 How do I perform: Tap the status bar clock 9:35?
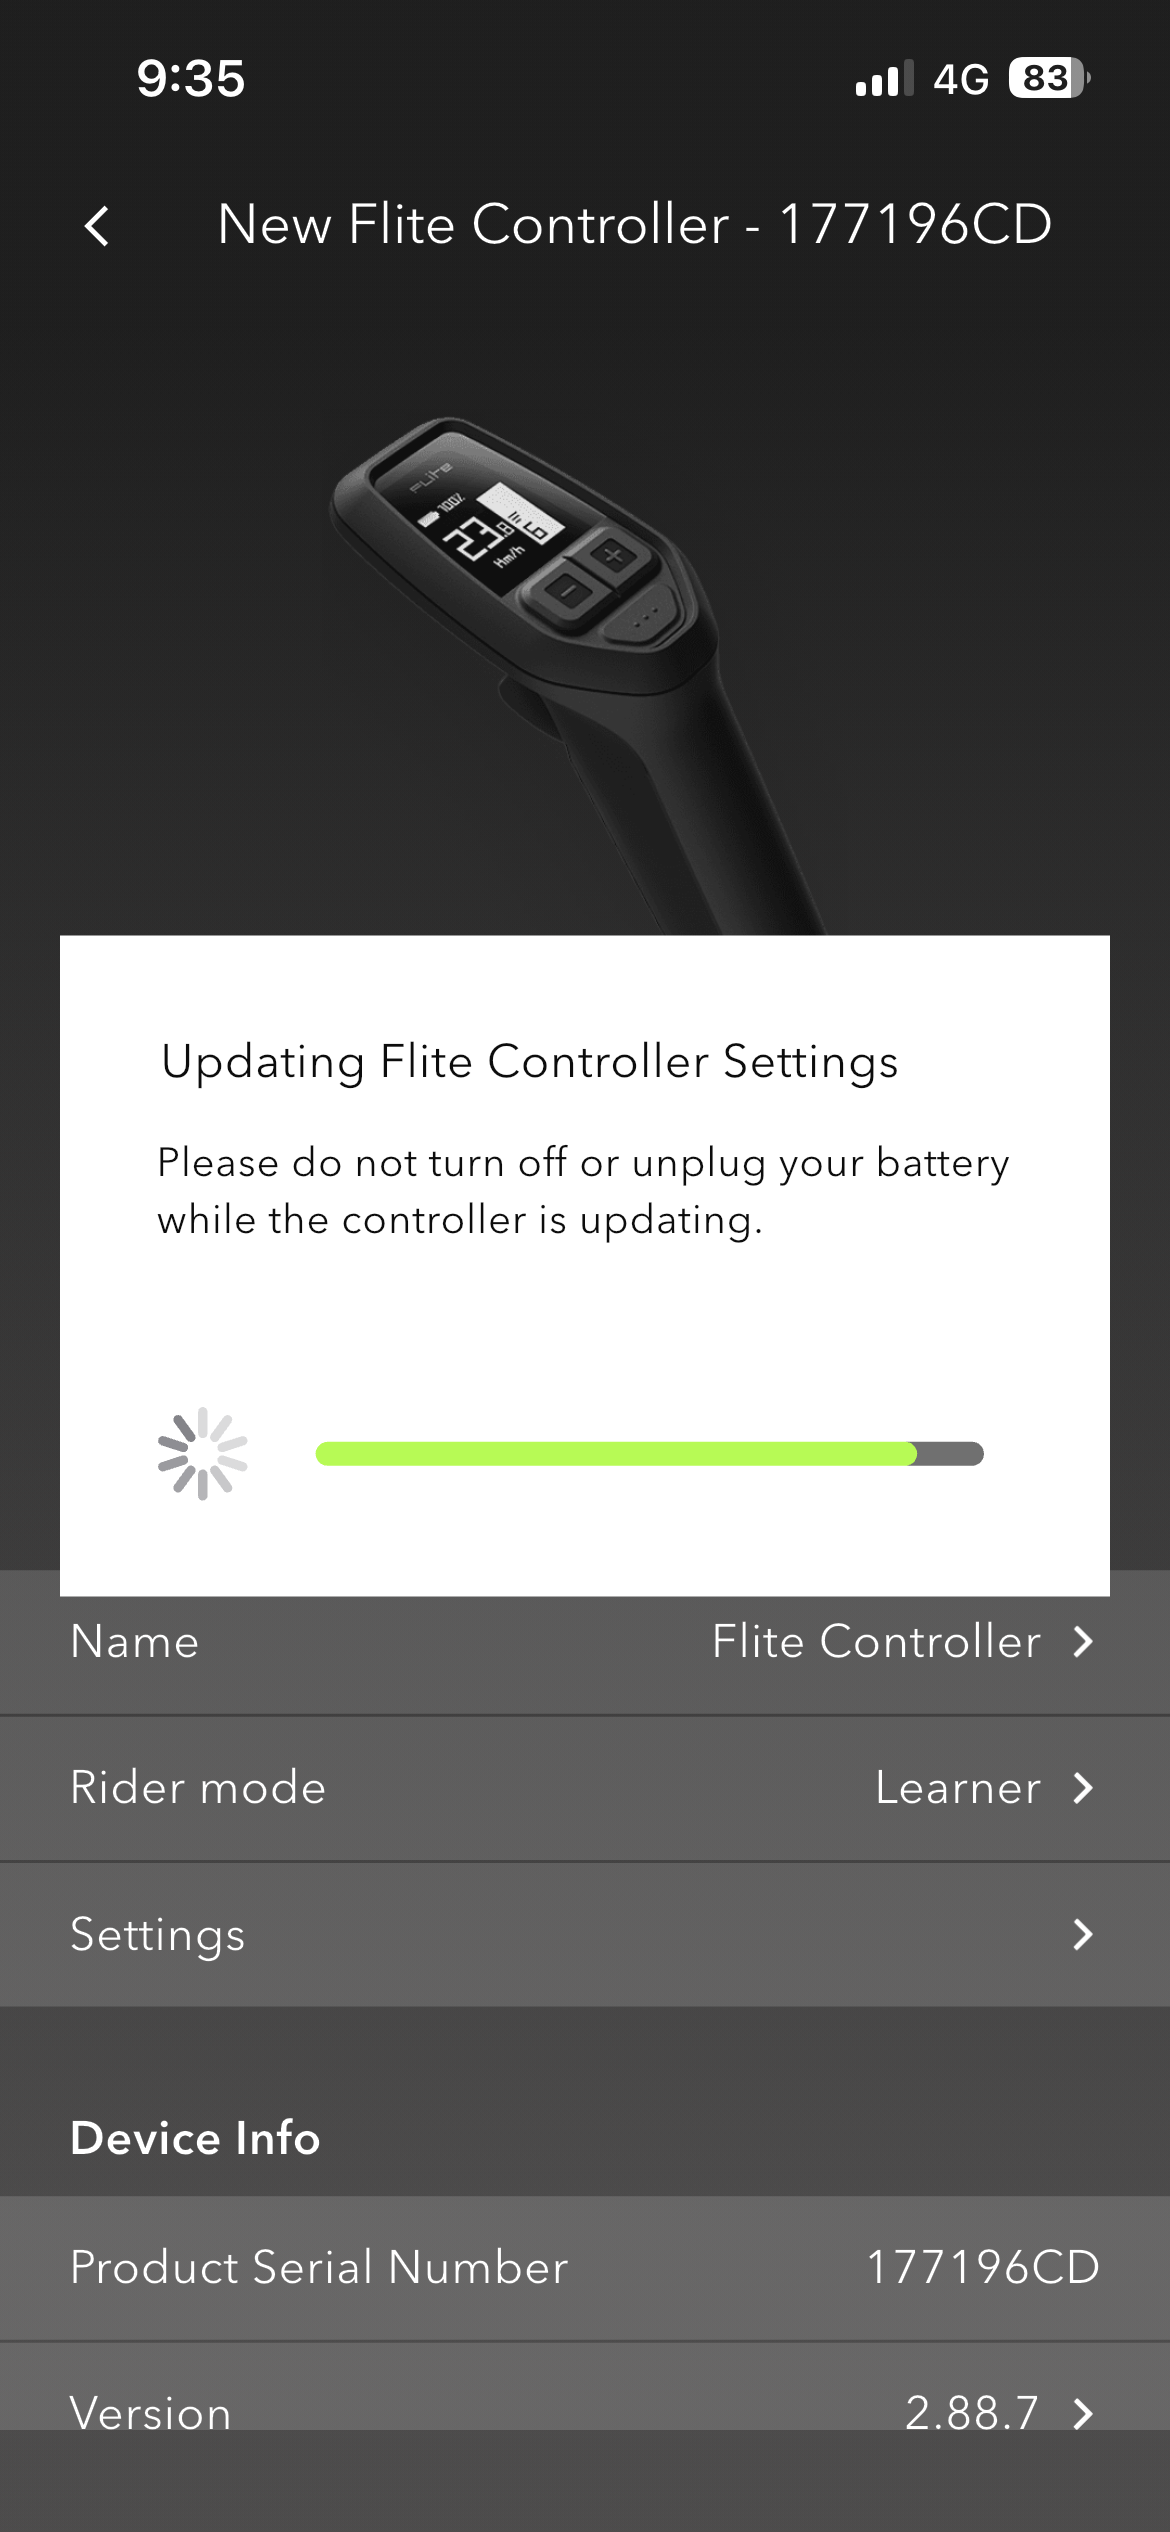(191, 78)
